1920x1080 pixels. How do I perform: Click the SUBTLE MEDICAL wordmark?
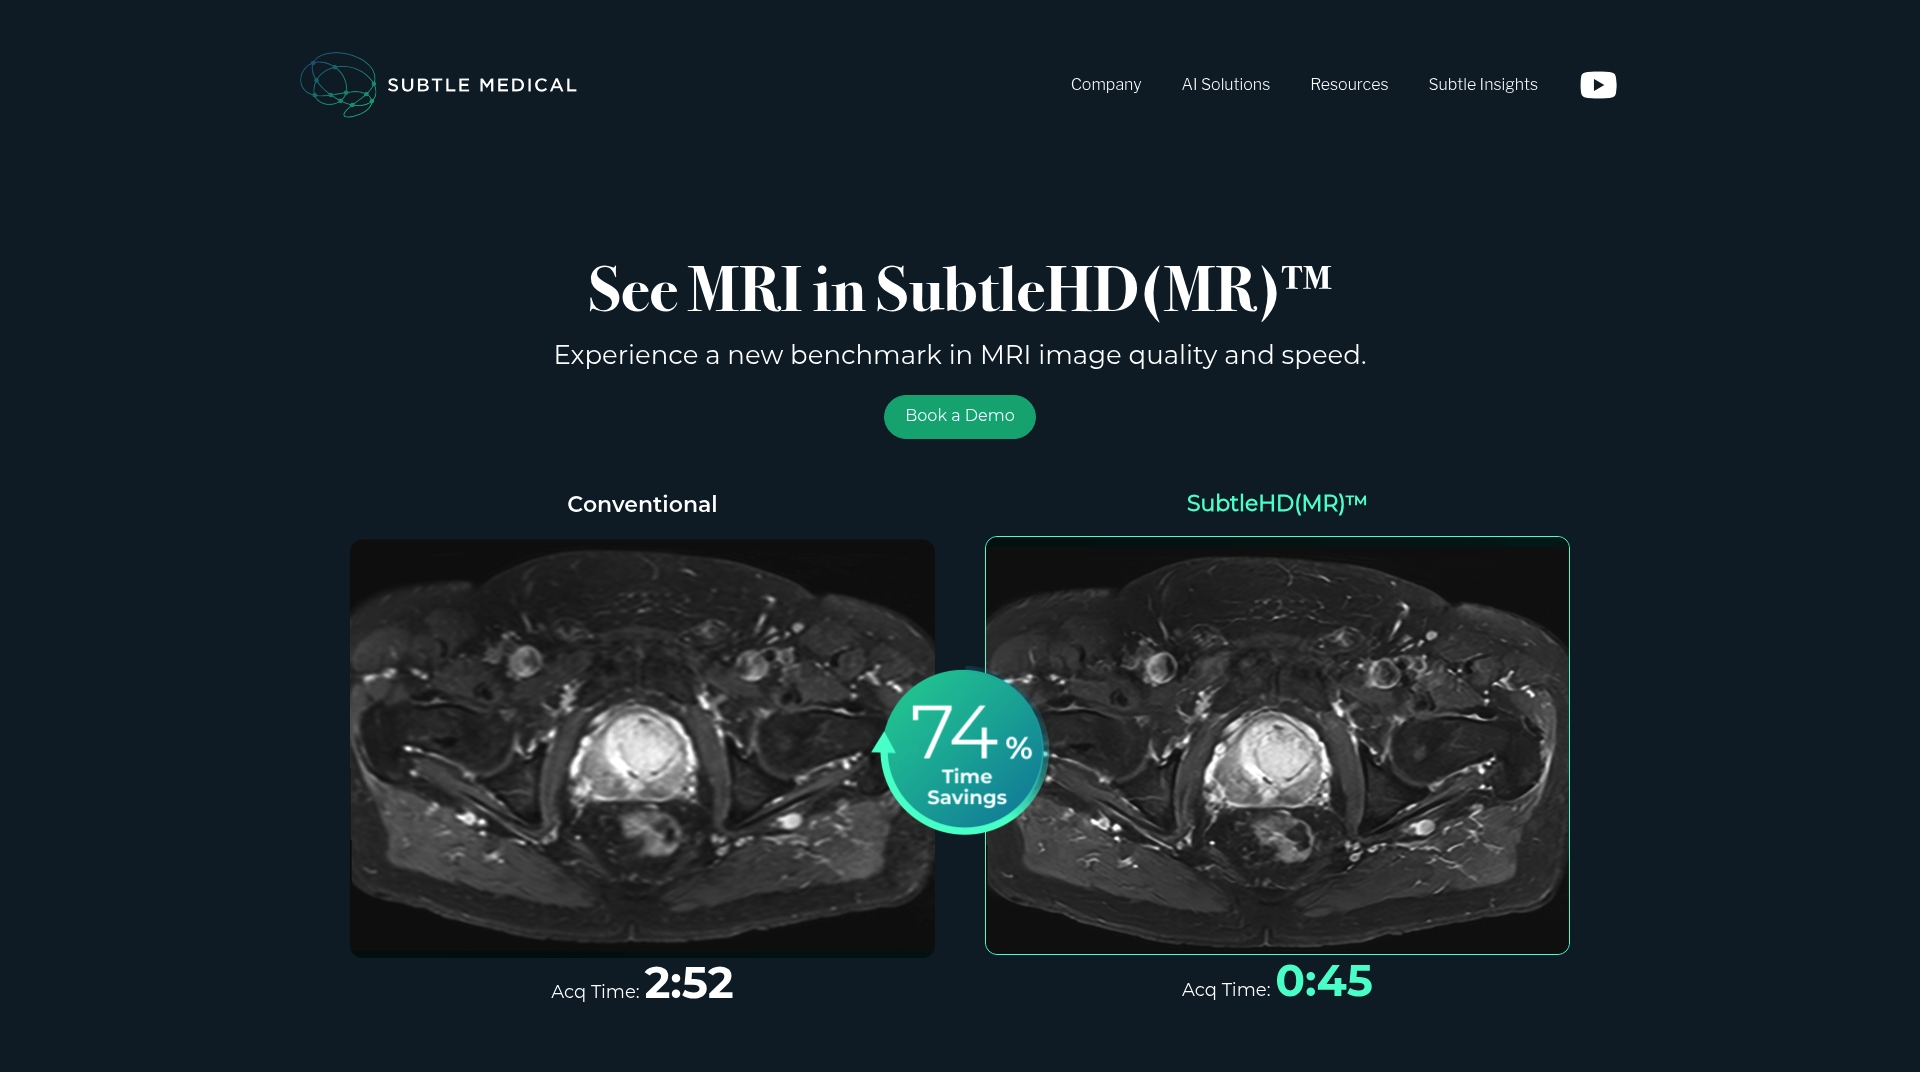(x=483, y=85)
